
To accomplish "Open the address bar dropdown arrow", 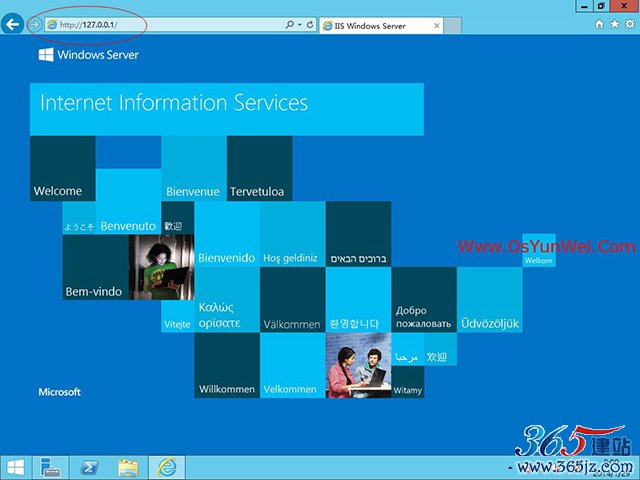I will click(x=300, y=25).
